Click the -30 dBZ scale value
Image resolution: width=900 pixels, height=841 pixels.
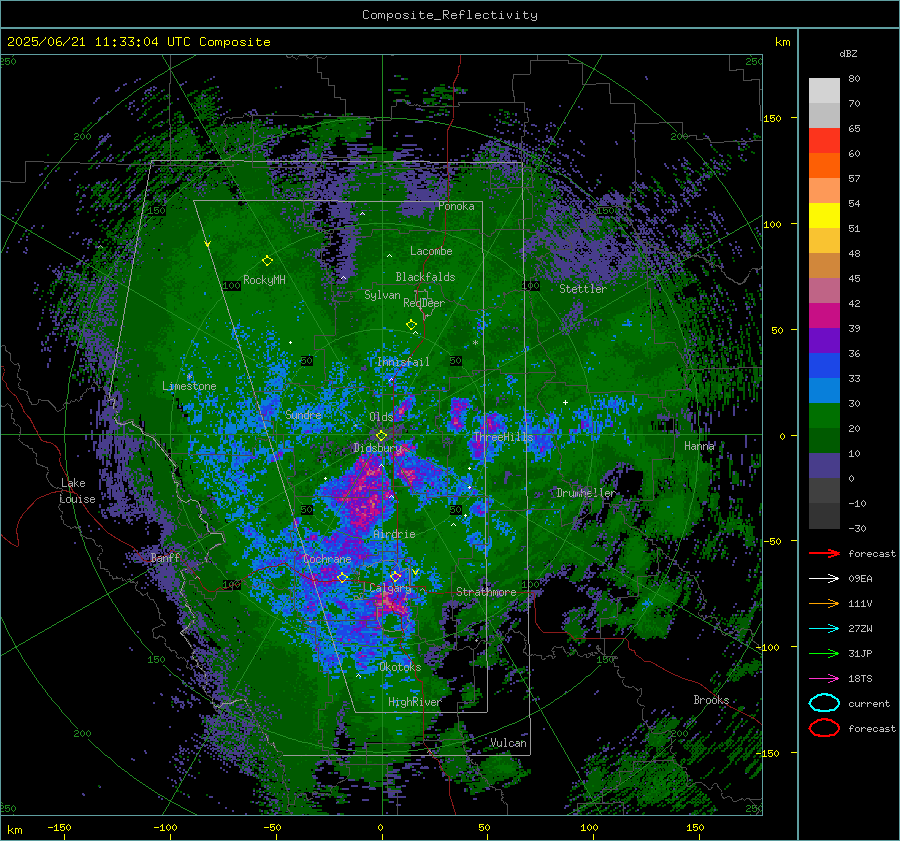tap(857, 528)
